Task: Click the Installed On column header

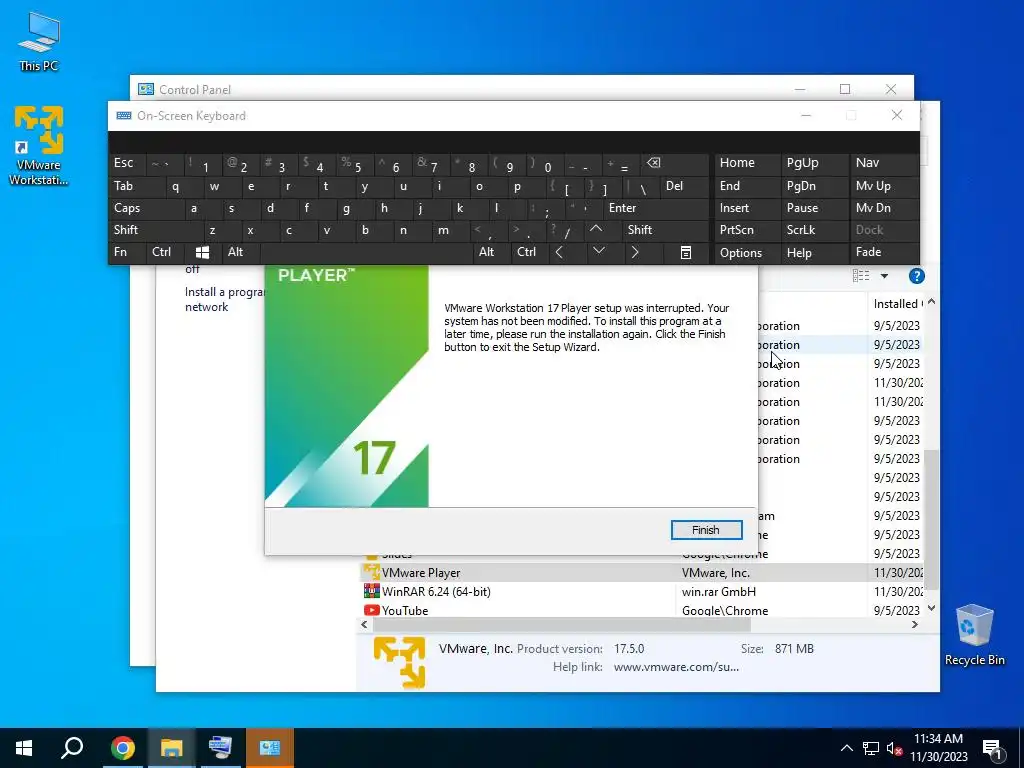Action: point(896,304)
